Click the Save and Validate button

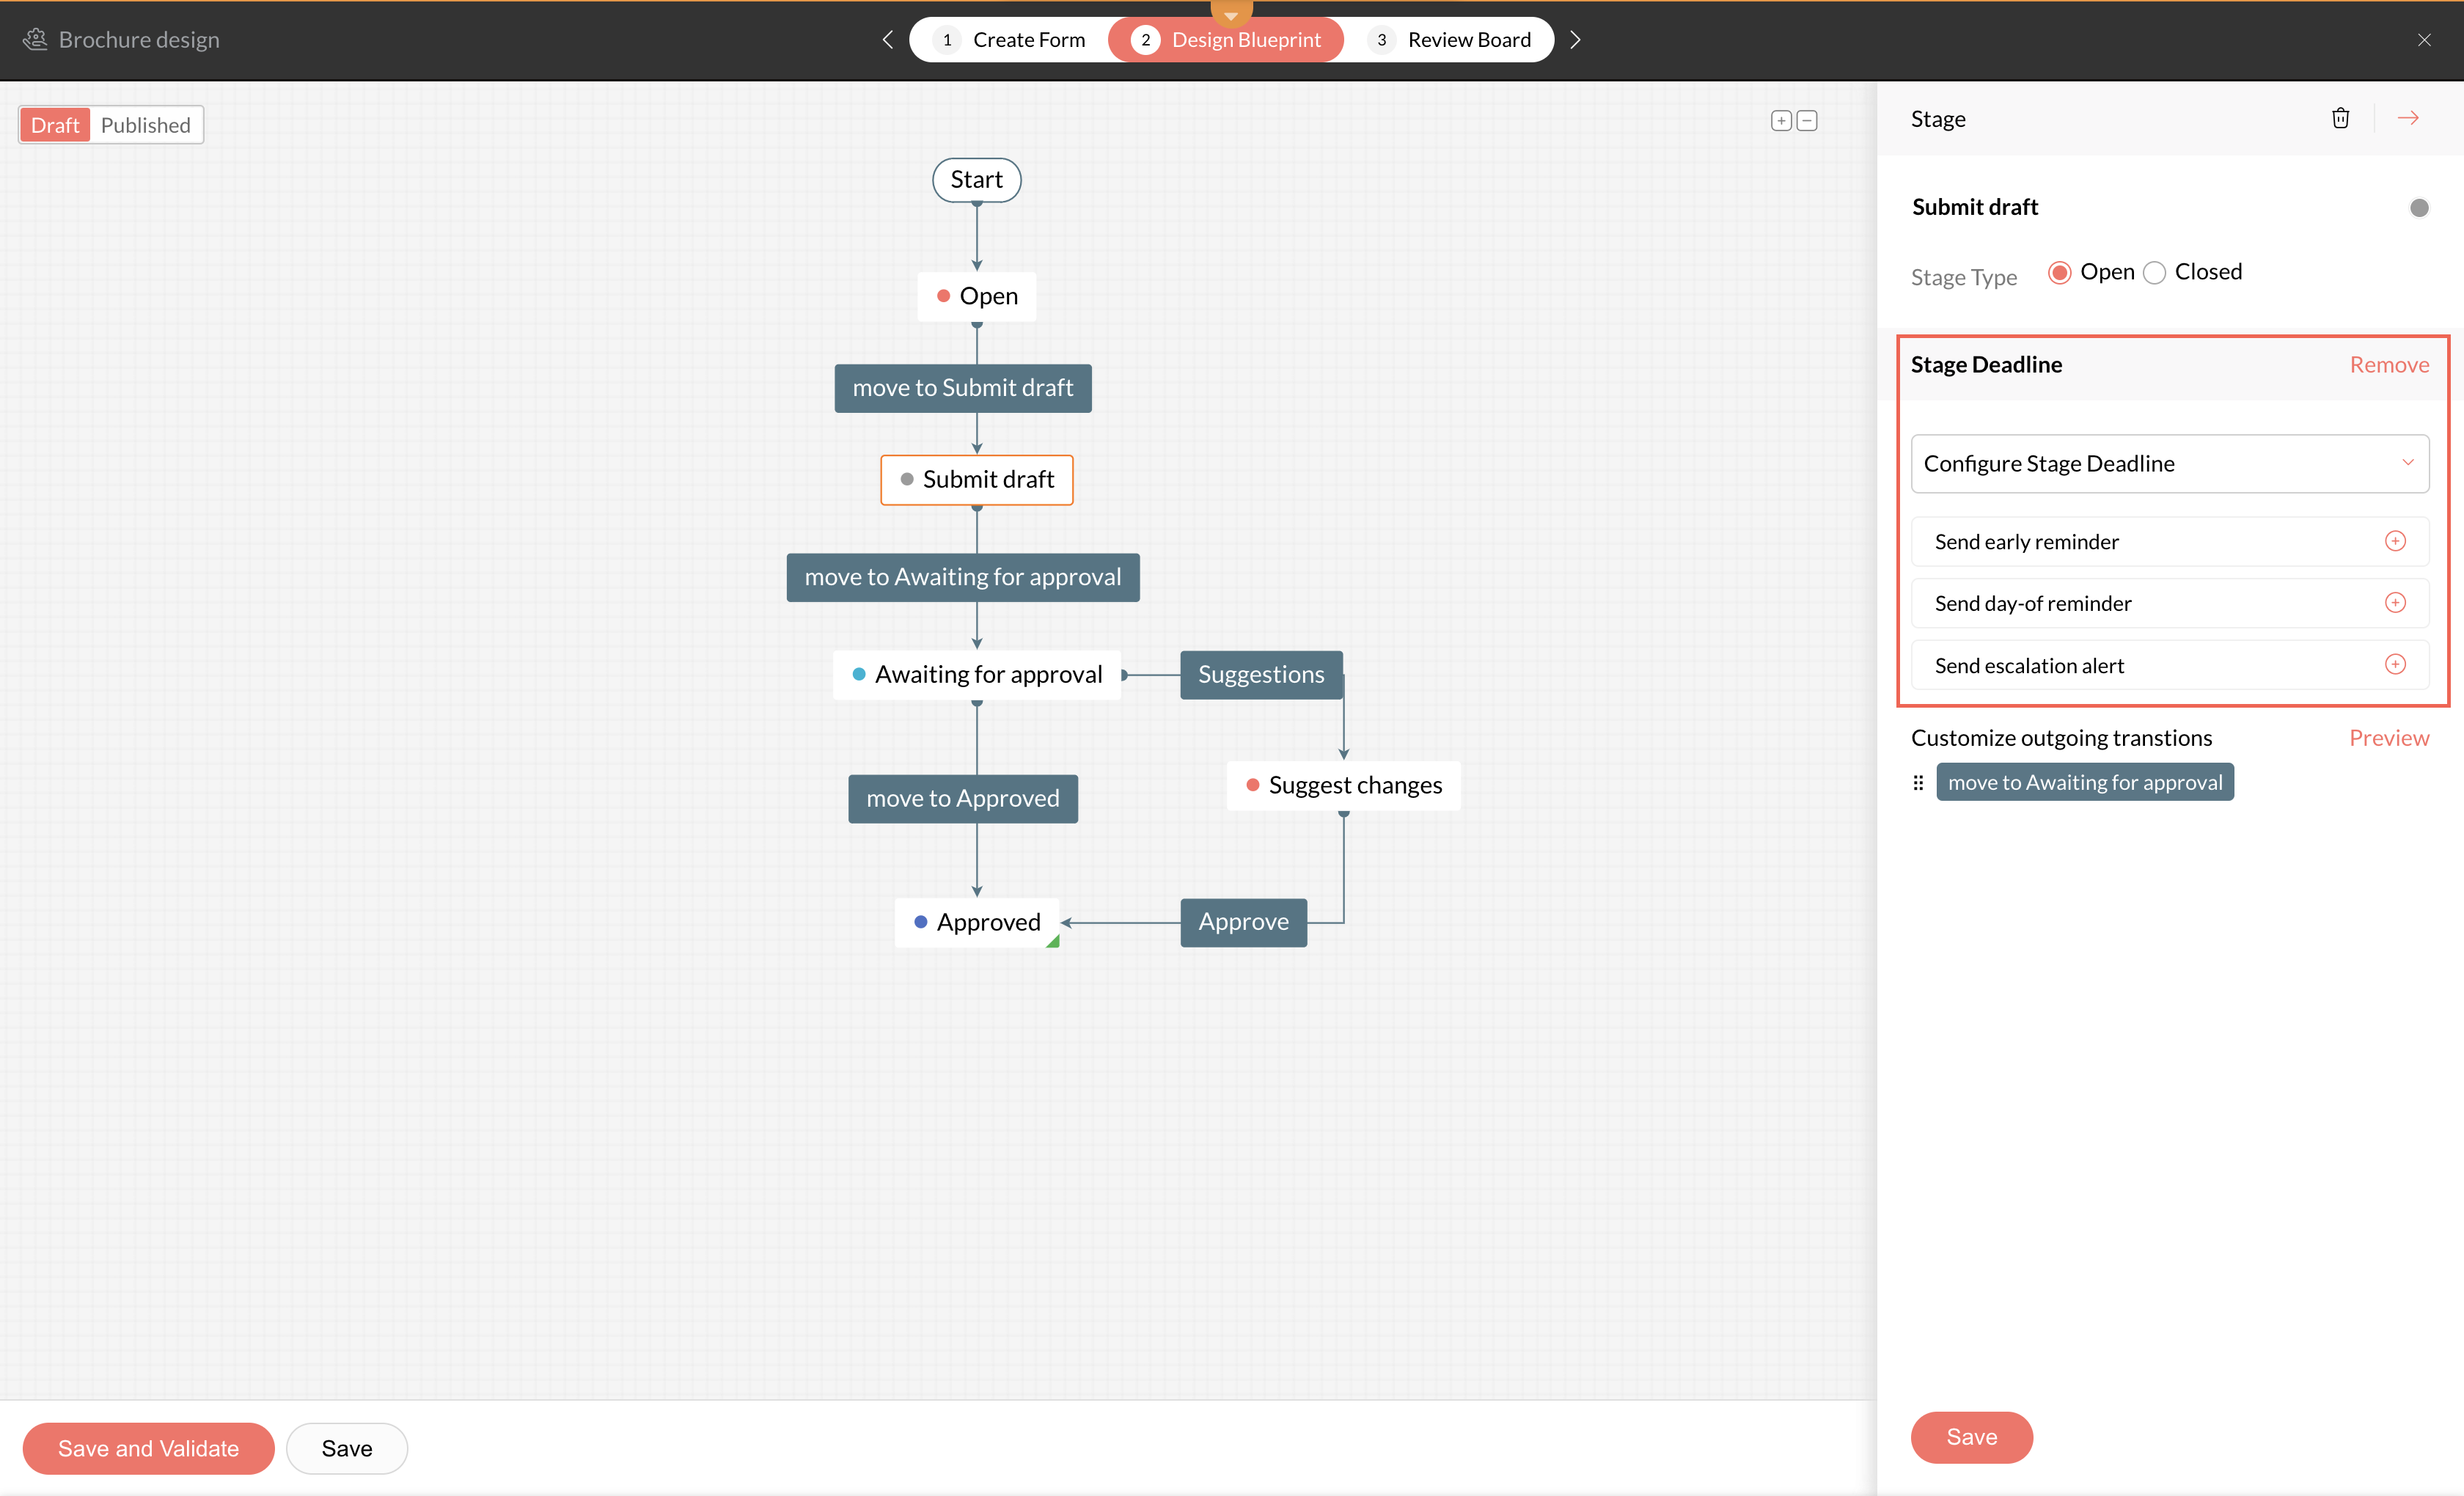(x=148, y=1448)
